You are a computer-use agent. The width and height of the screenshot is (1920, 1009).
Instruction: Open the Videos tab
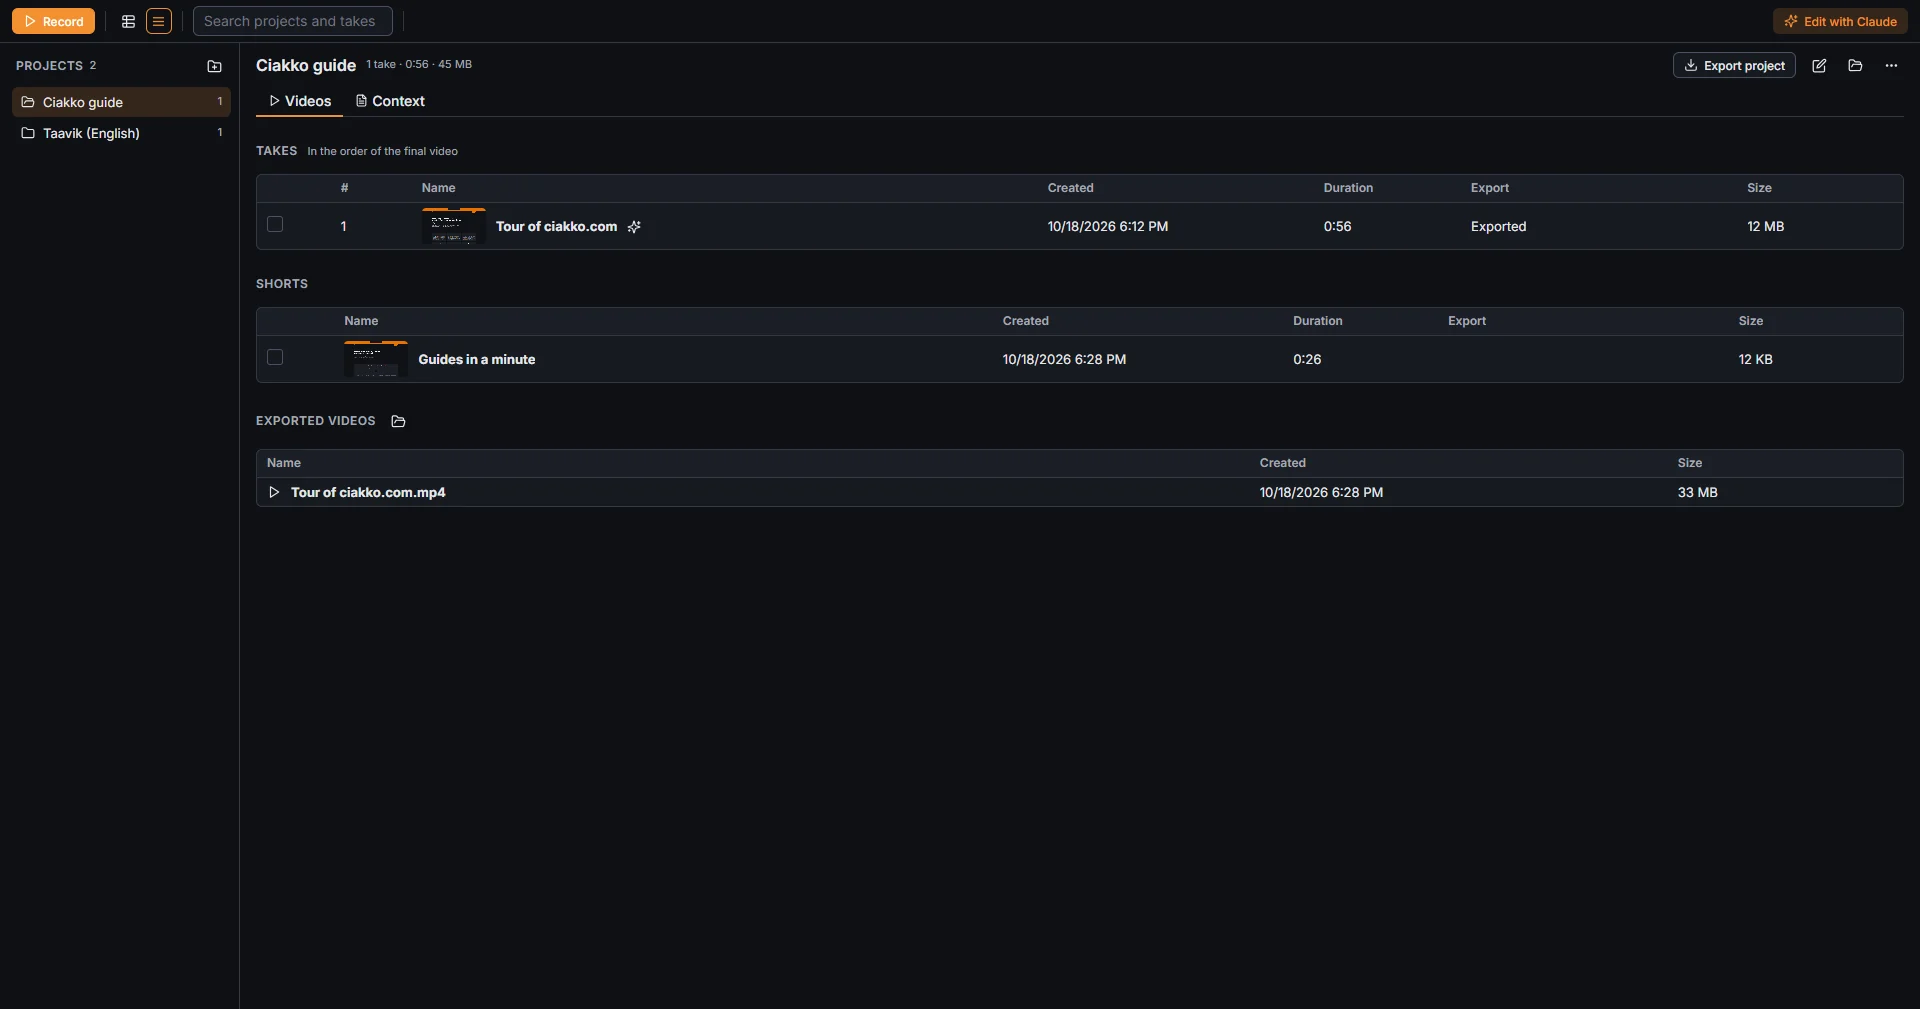pos(300,101)
